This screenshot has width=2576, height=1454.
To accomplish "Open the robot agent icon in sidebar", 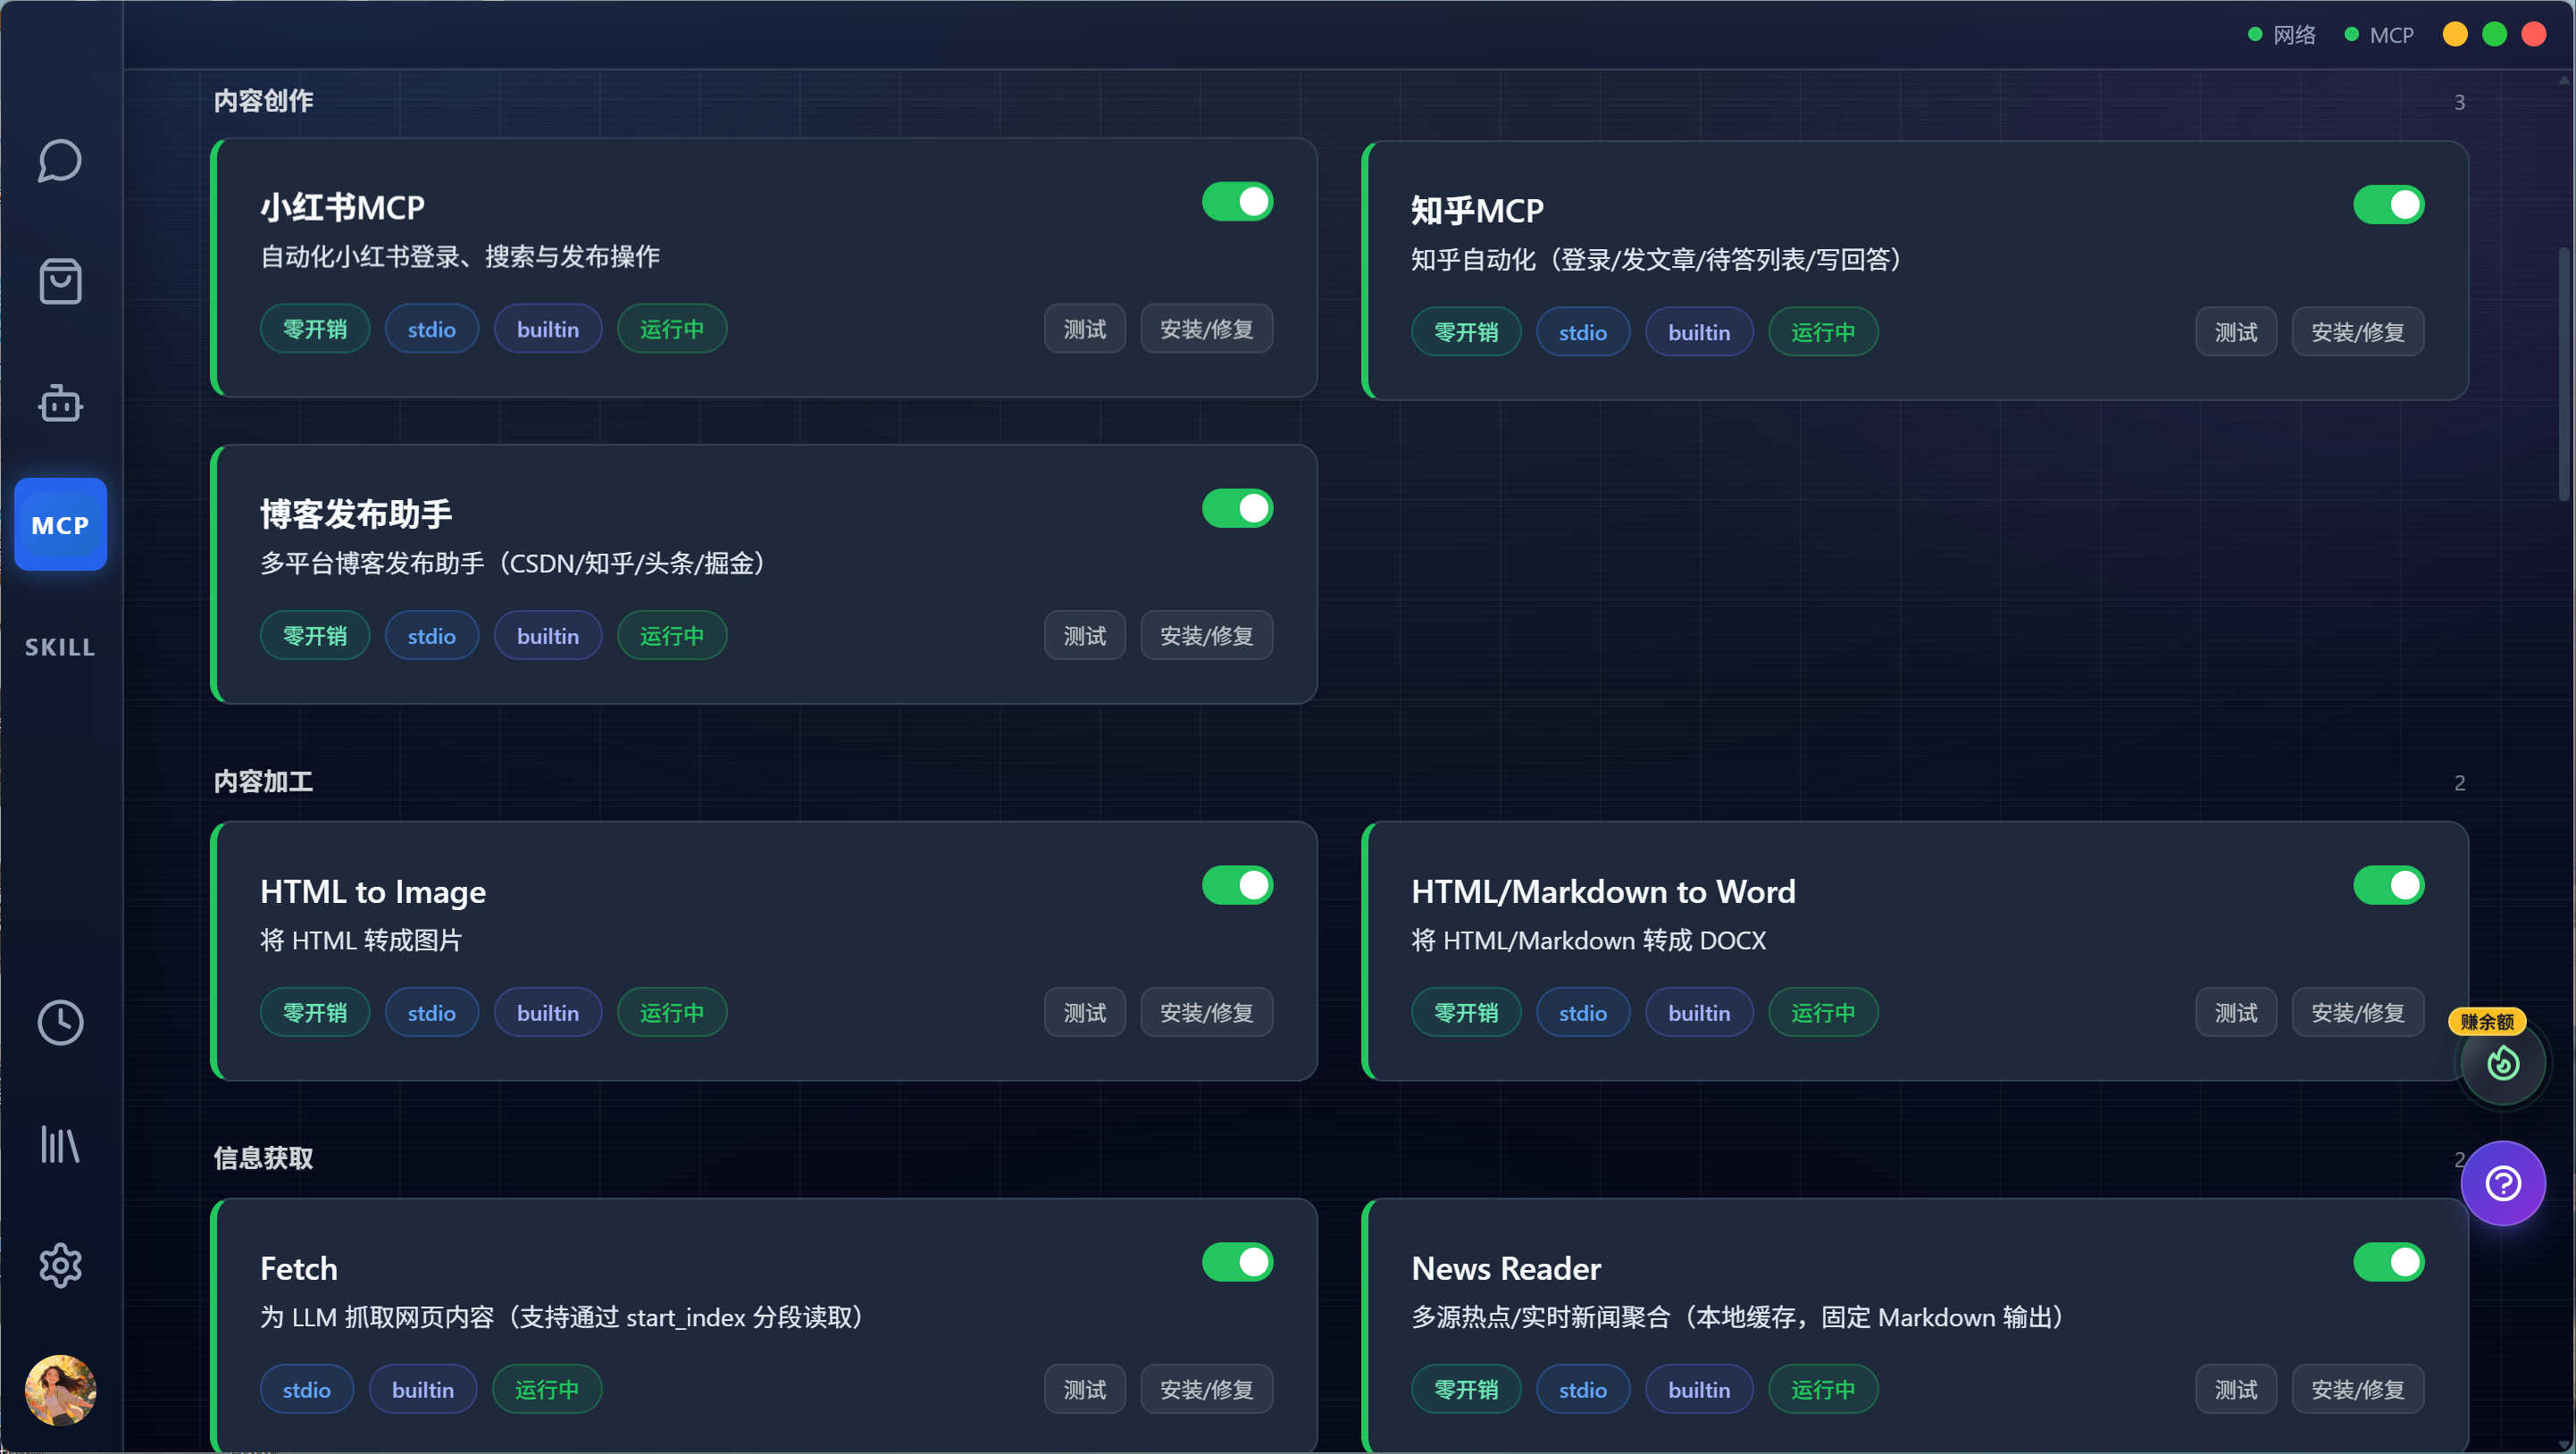I will 60,403.
